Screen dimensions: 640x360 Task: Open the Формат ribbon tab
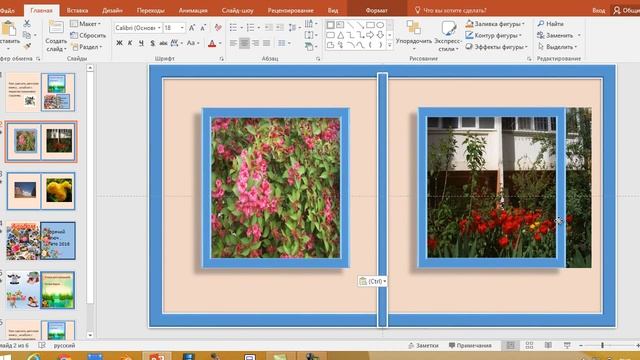point(376,10)
